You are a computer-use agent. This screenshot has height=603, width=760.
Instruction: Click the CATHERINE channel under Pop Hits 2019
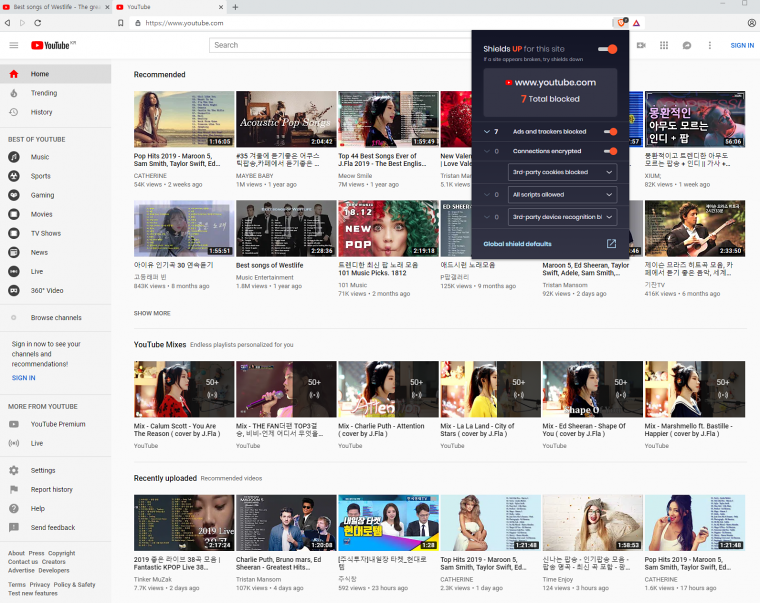pyautogui.click(x=150, y=176)
